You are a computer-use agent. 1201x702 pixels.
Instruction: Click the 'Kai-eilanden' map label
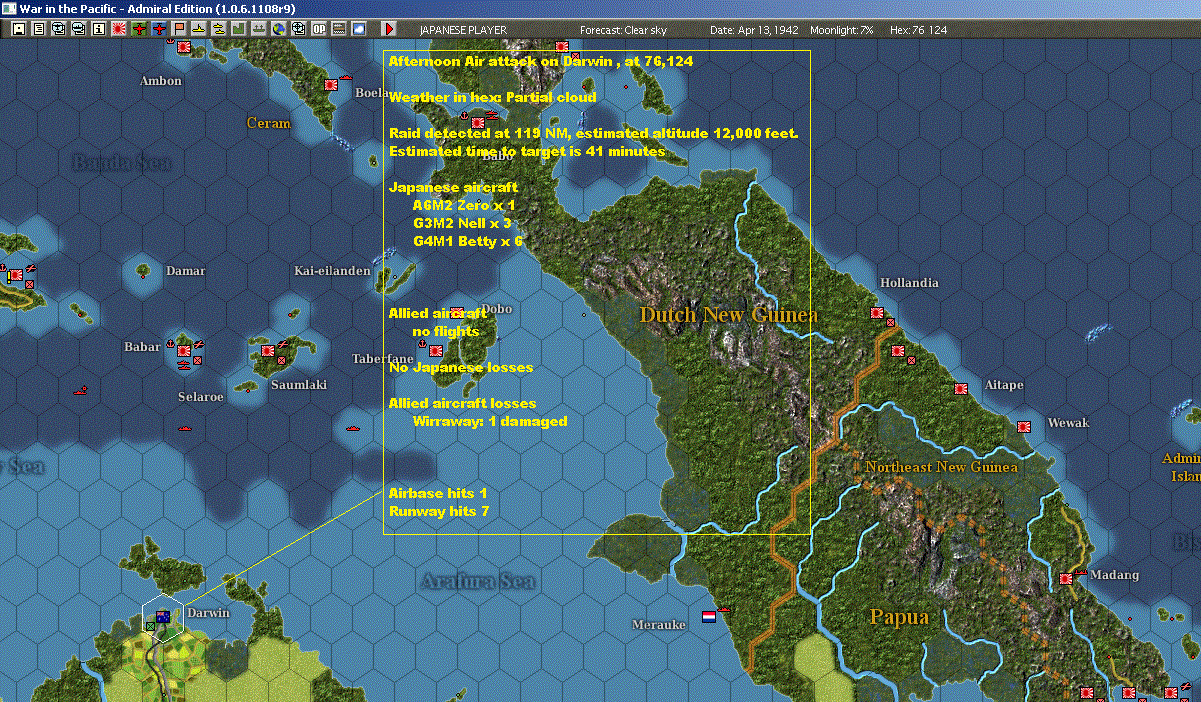pos(332,271)
